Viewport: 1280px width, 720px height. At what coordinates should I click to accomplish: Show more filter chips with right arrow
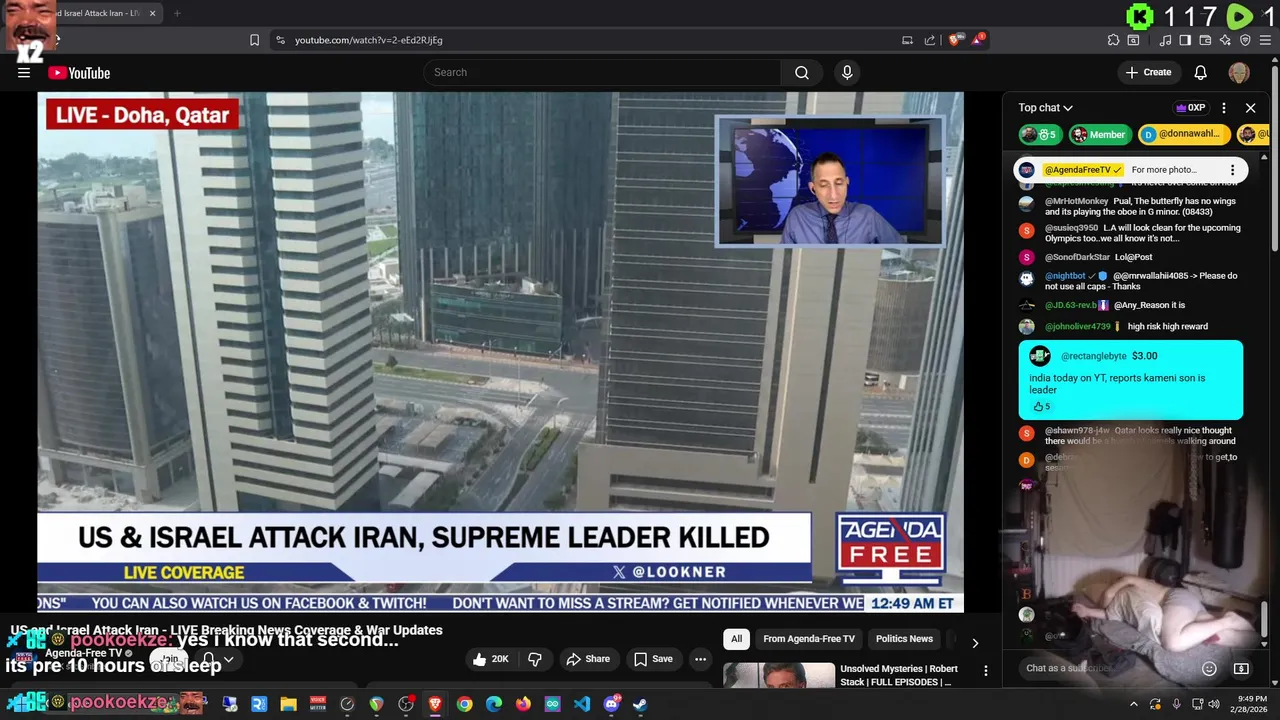975,642
